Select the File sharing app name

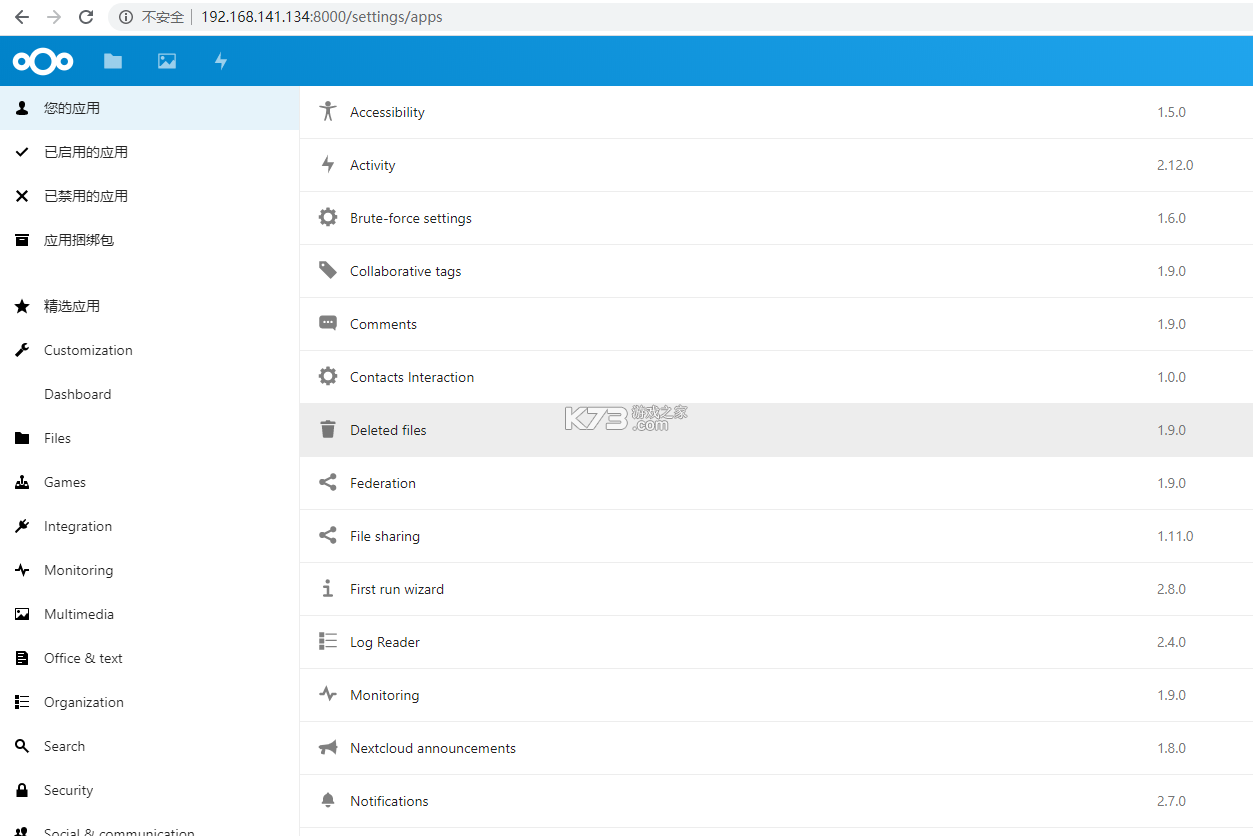385,536
